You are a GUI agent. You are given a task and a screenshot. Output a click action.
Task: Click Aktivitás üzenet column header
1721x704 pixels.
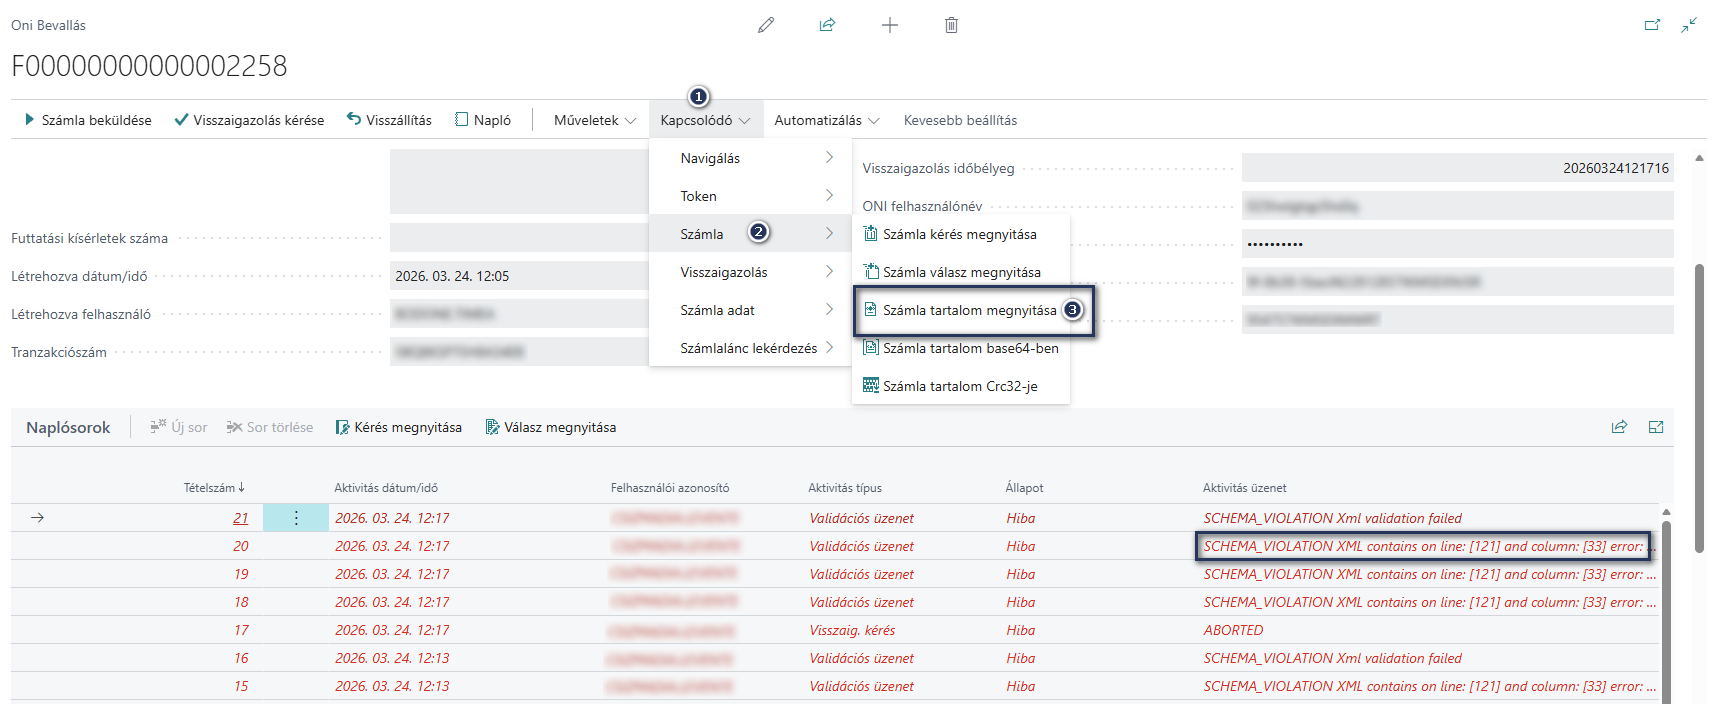[x=1244, y=488]
